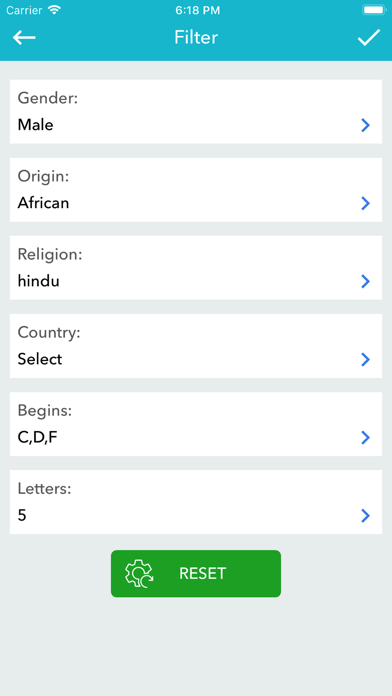Select the Male gender value
The height and width of the screenshot is (696, 392).
pos(36,125)
